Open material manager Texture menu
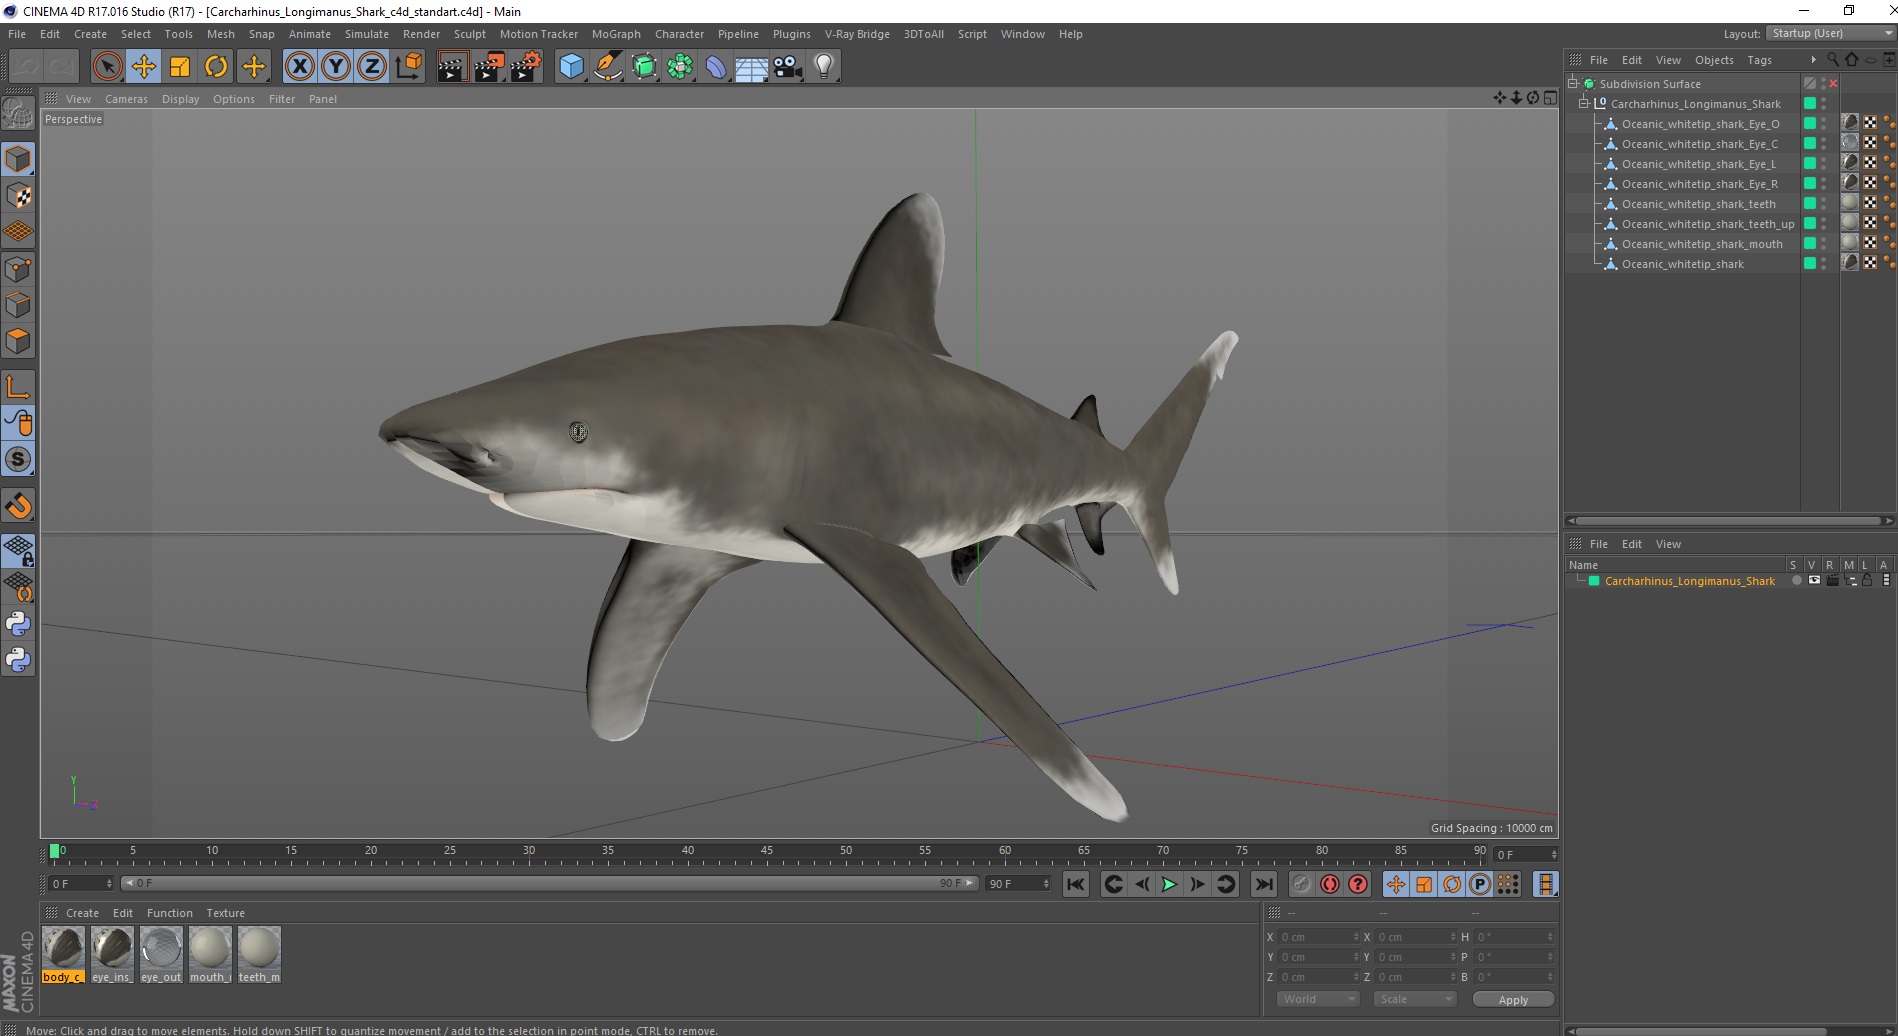This screenshot has width=1898, height=1036. click(x=225, y=913)
